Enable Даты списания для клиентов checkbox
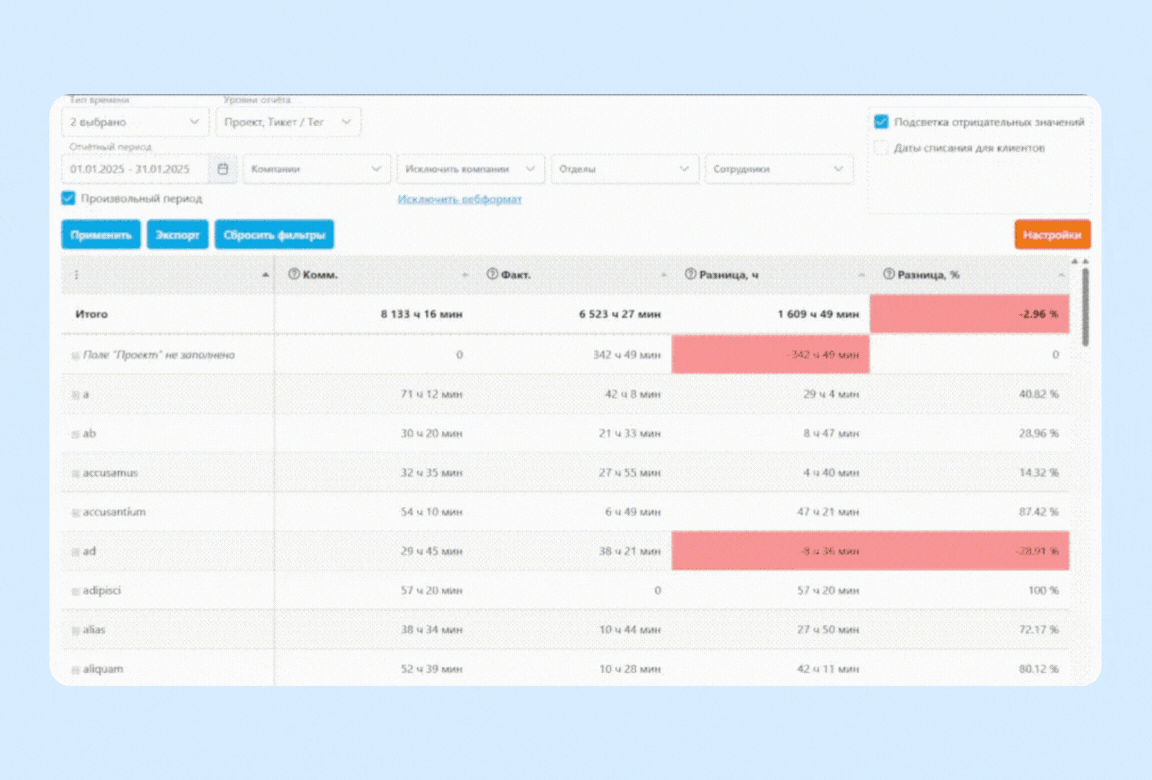The image size is (1152, 780). coord(882,148)
